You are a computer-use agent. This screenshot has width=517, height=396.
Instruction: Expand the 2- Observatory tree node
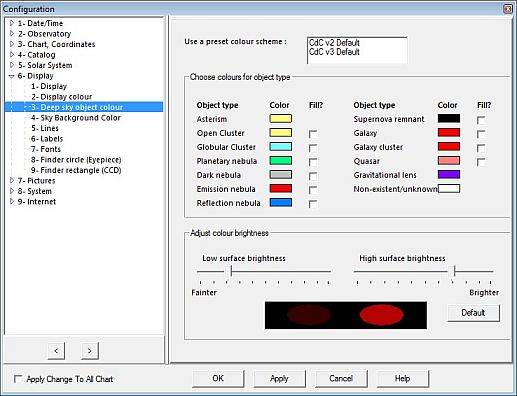coord(12,34)
